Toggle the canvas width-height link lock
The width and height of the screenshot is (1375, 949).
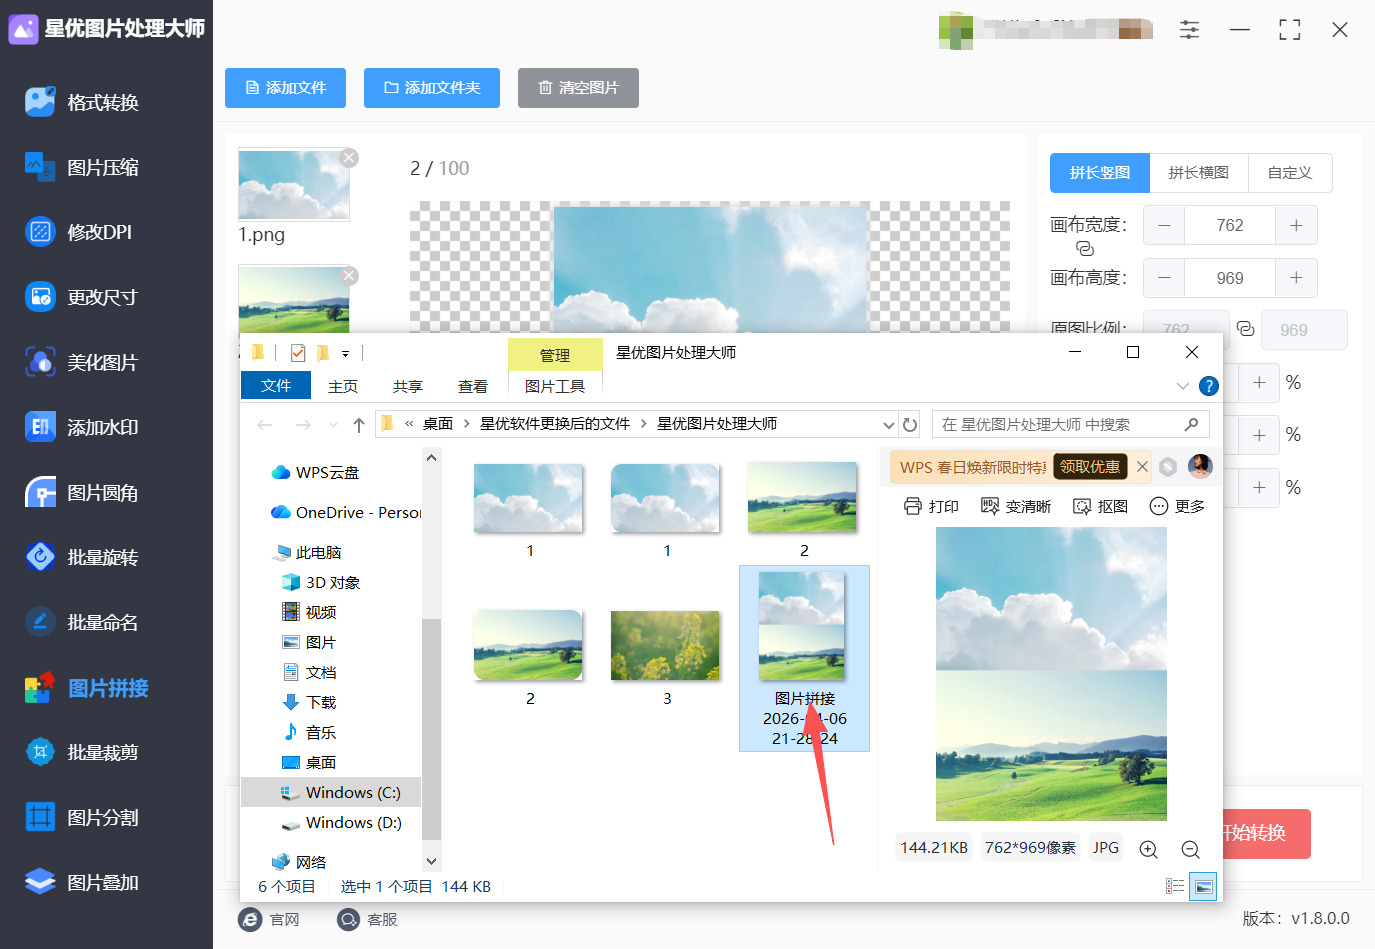click(1085, 249)
